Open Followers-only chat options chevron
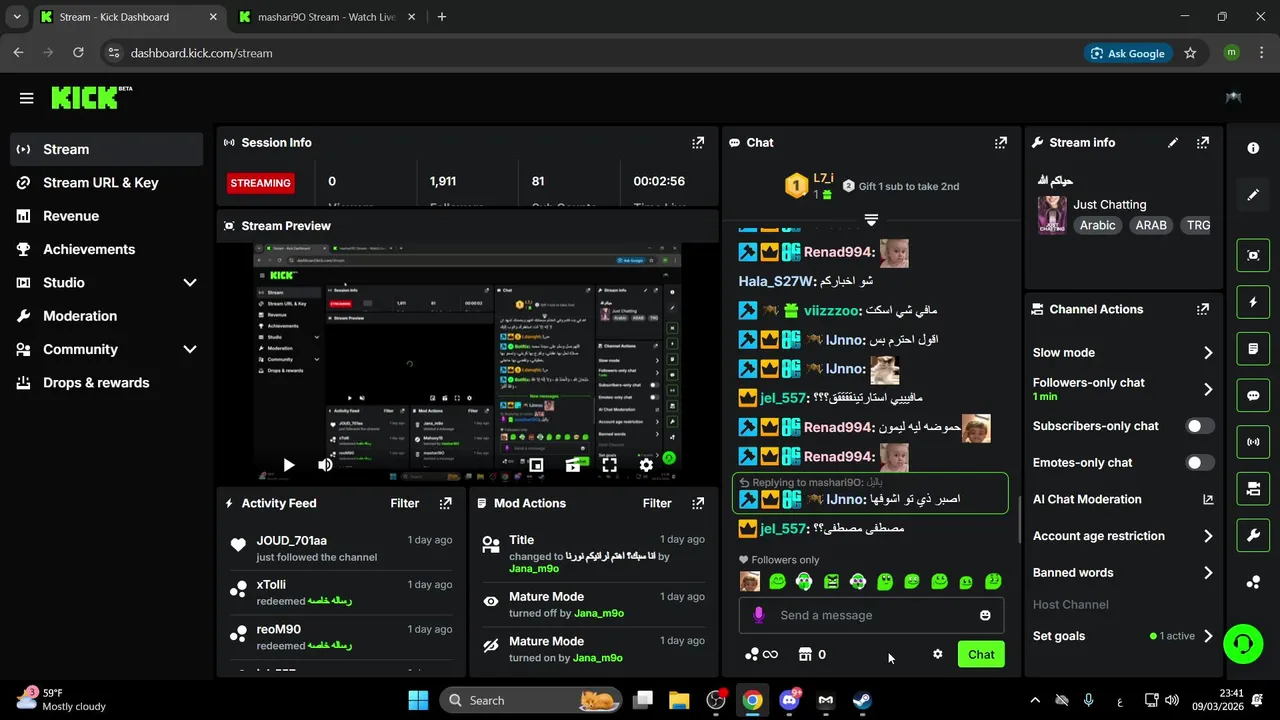The width and height of the screenshot is (1280, 720). point(1208,389)
